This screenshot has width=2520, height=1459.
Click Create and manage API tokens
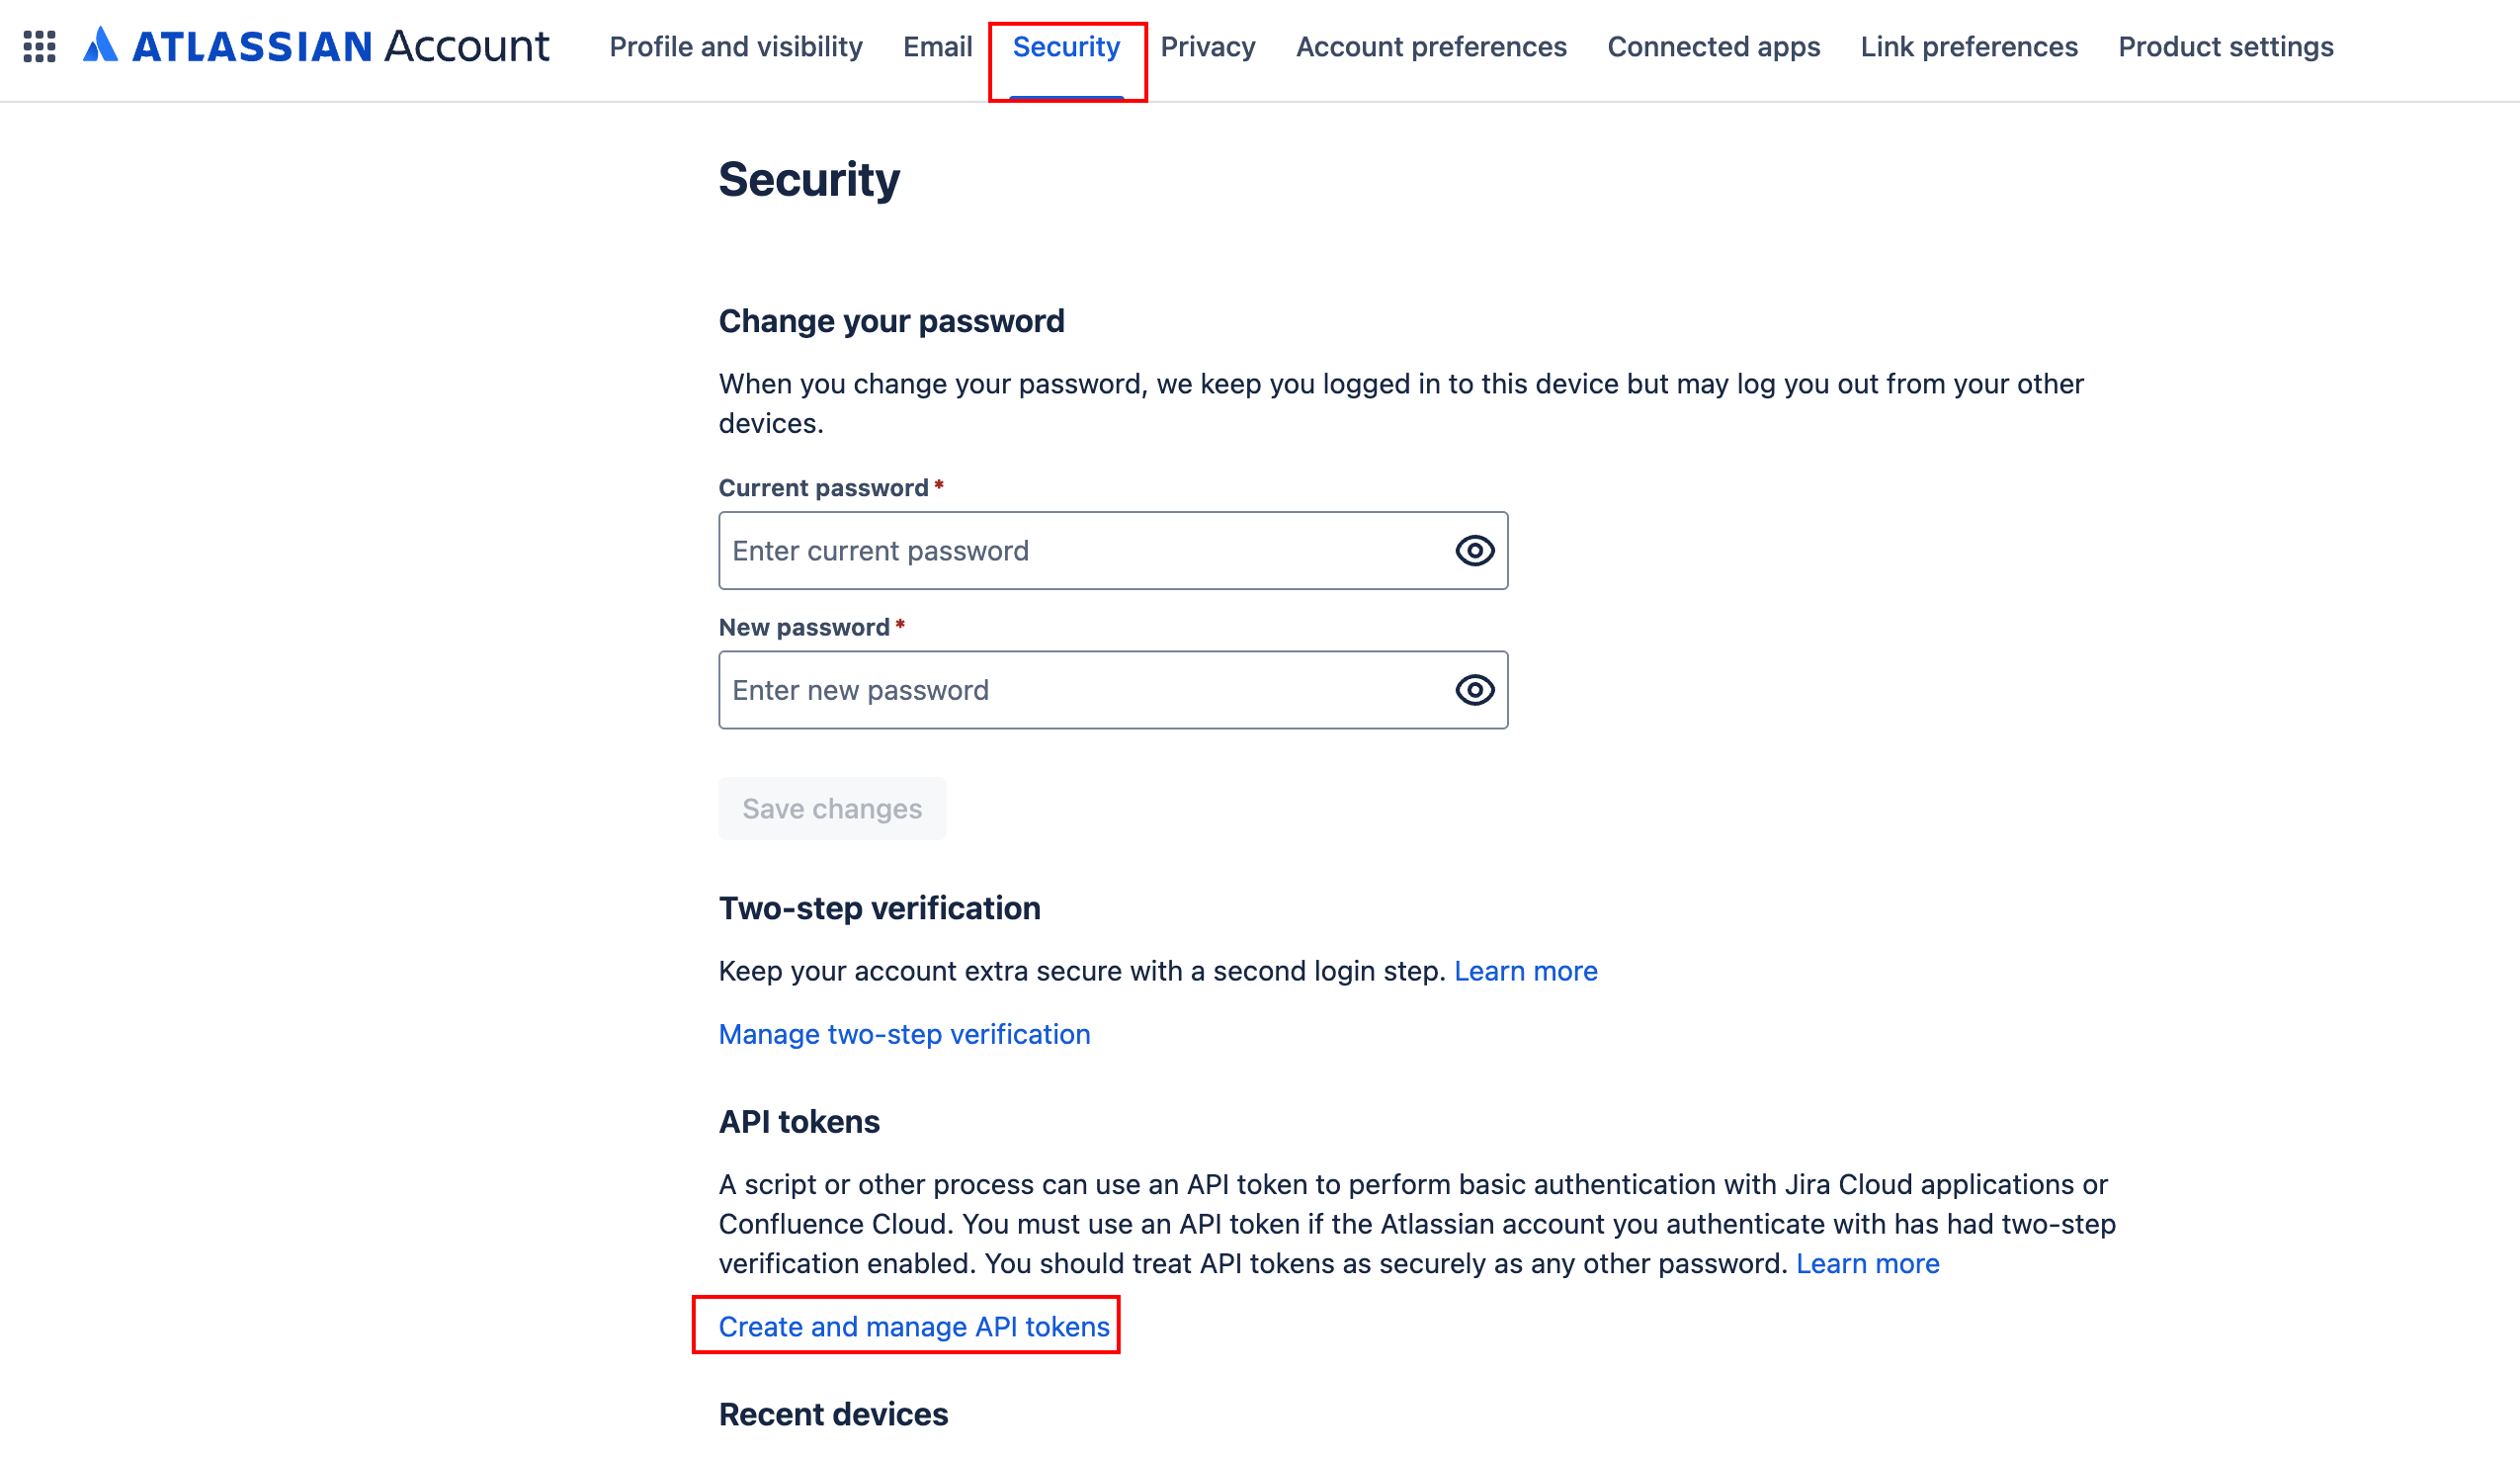click(x=913, y=1326)
